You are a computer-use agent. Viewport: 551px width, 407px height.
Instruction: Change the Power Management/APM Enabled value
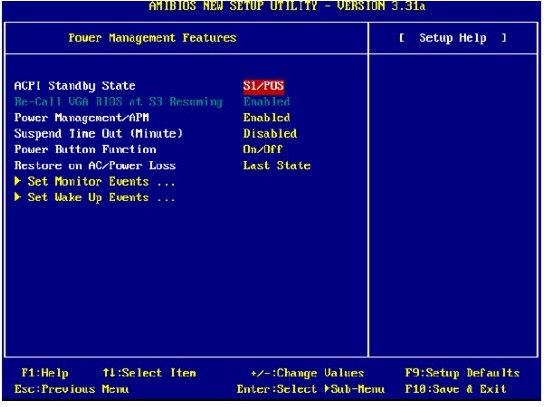[266, 118]
